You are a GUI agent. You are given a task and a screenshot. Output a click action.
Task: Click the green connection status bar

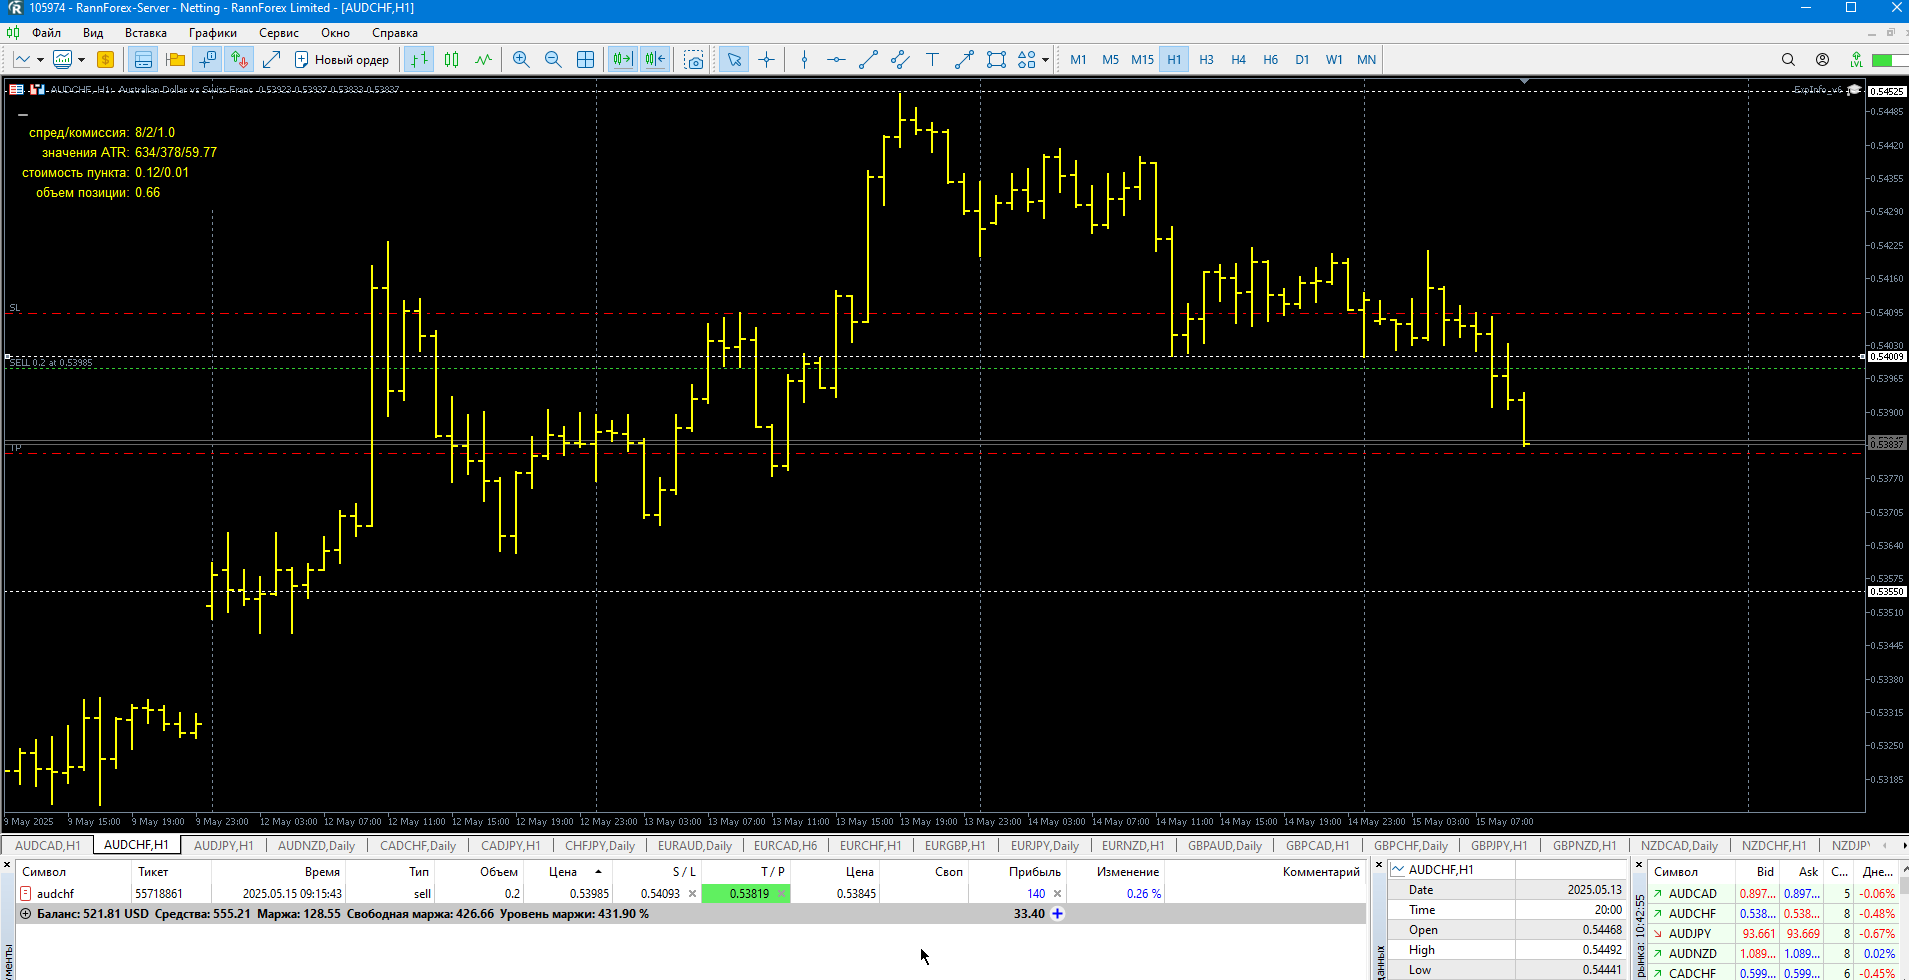coord(1888,60)
